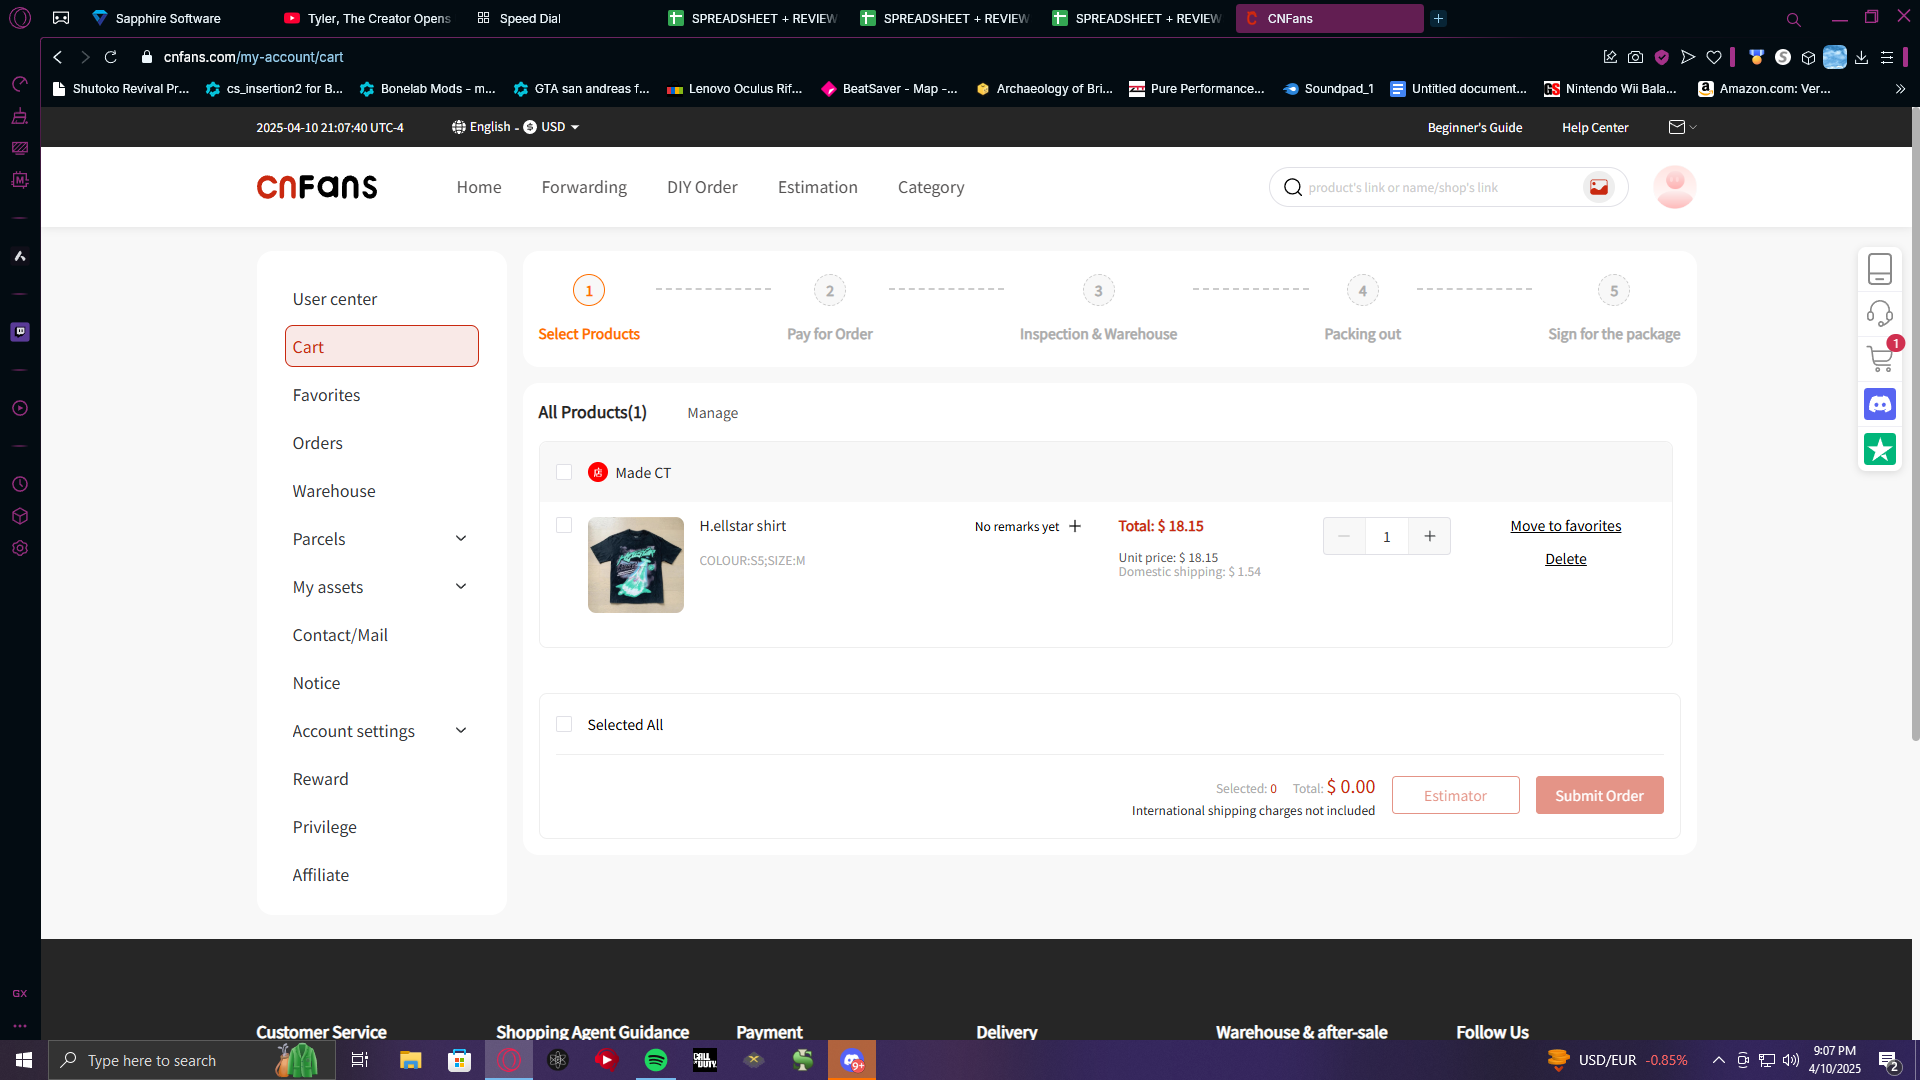Click the green star review icon
The image size is (1920, 1080).
point(1880,450)
